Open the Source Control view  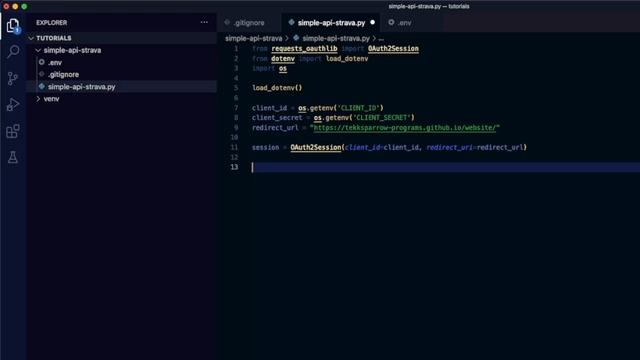pyautogui.click(x=13, y=78)
